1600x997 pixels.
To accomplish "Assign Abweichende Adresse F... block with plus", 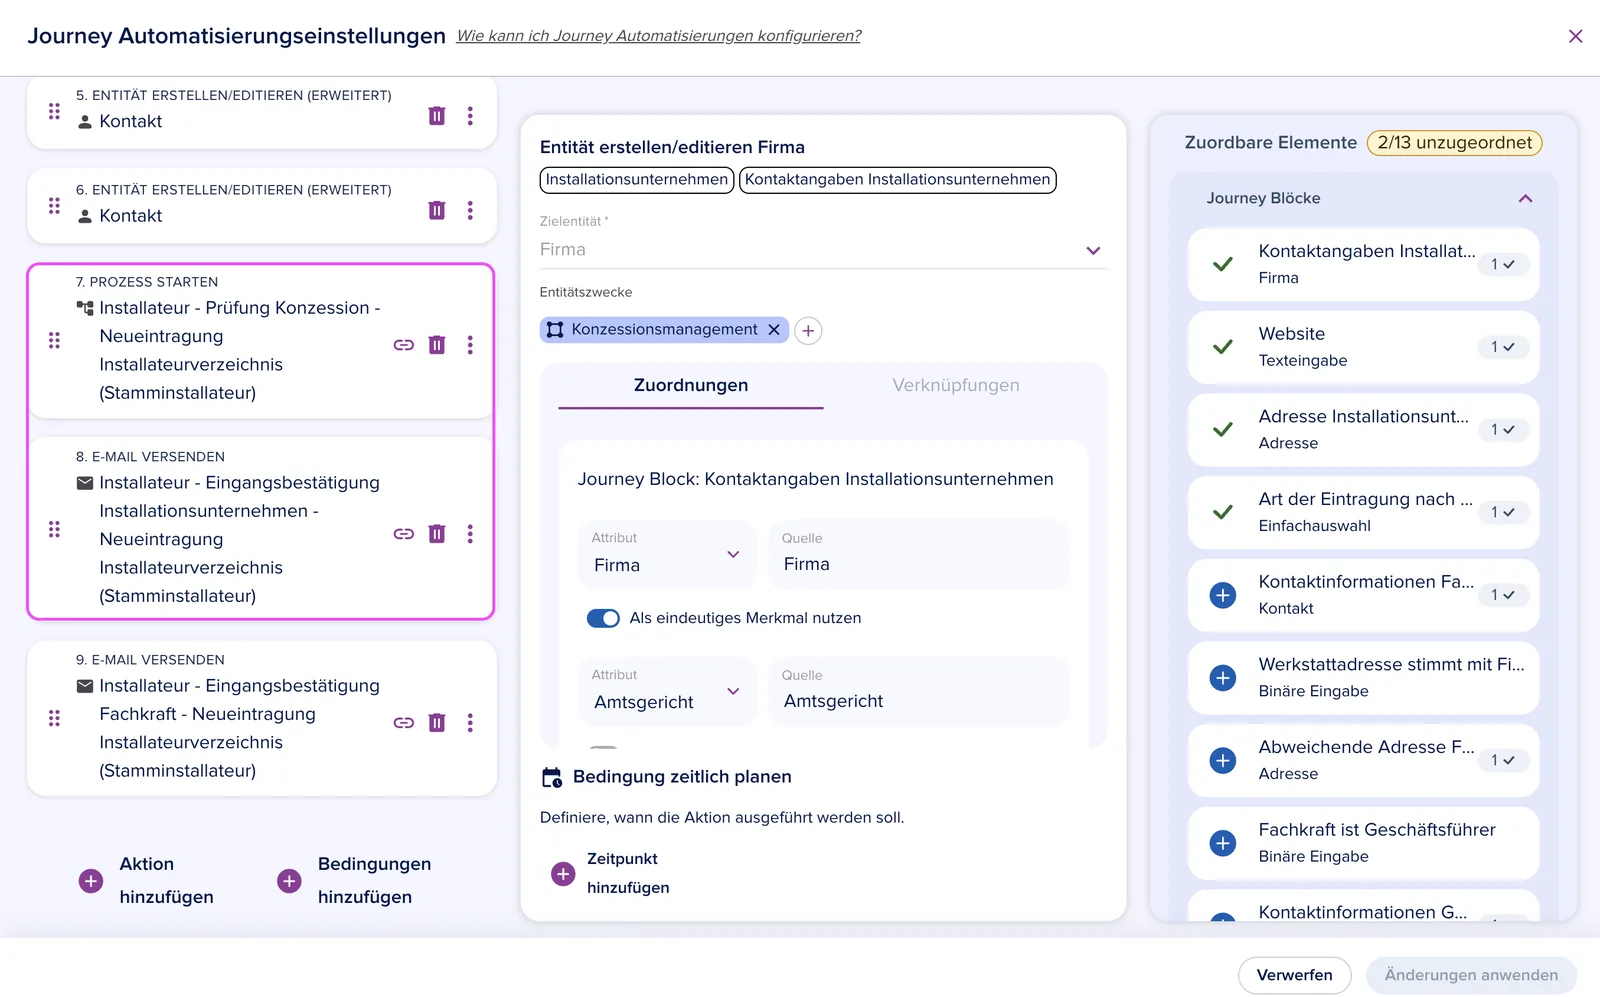I will [x=1223, y=761].
